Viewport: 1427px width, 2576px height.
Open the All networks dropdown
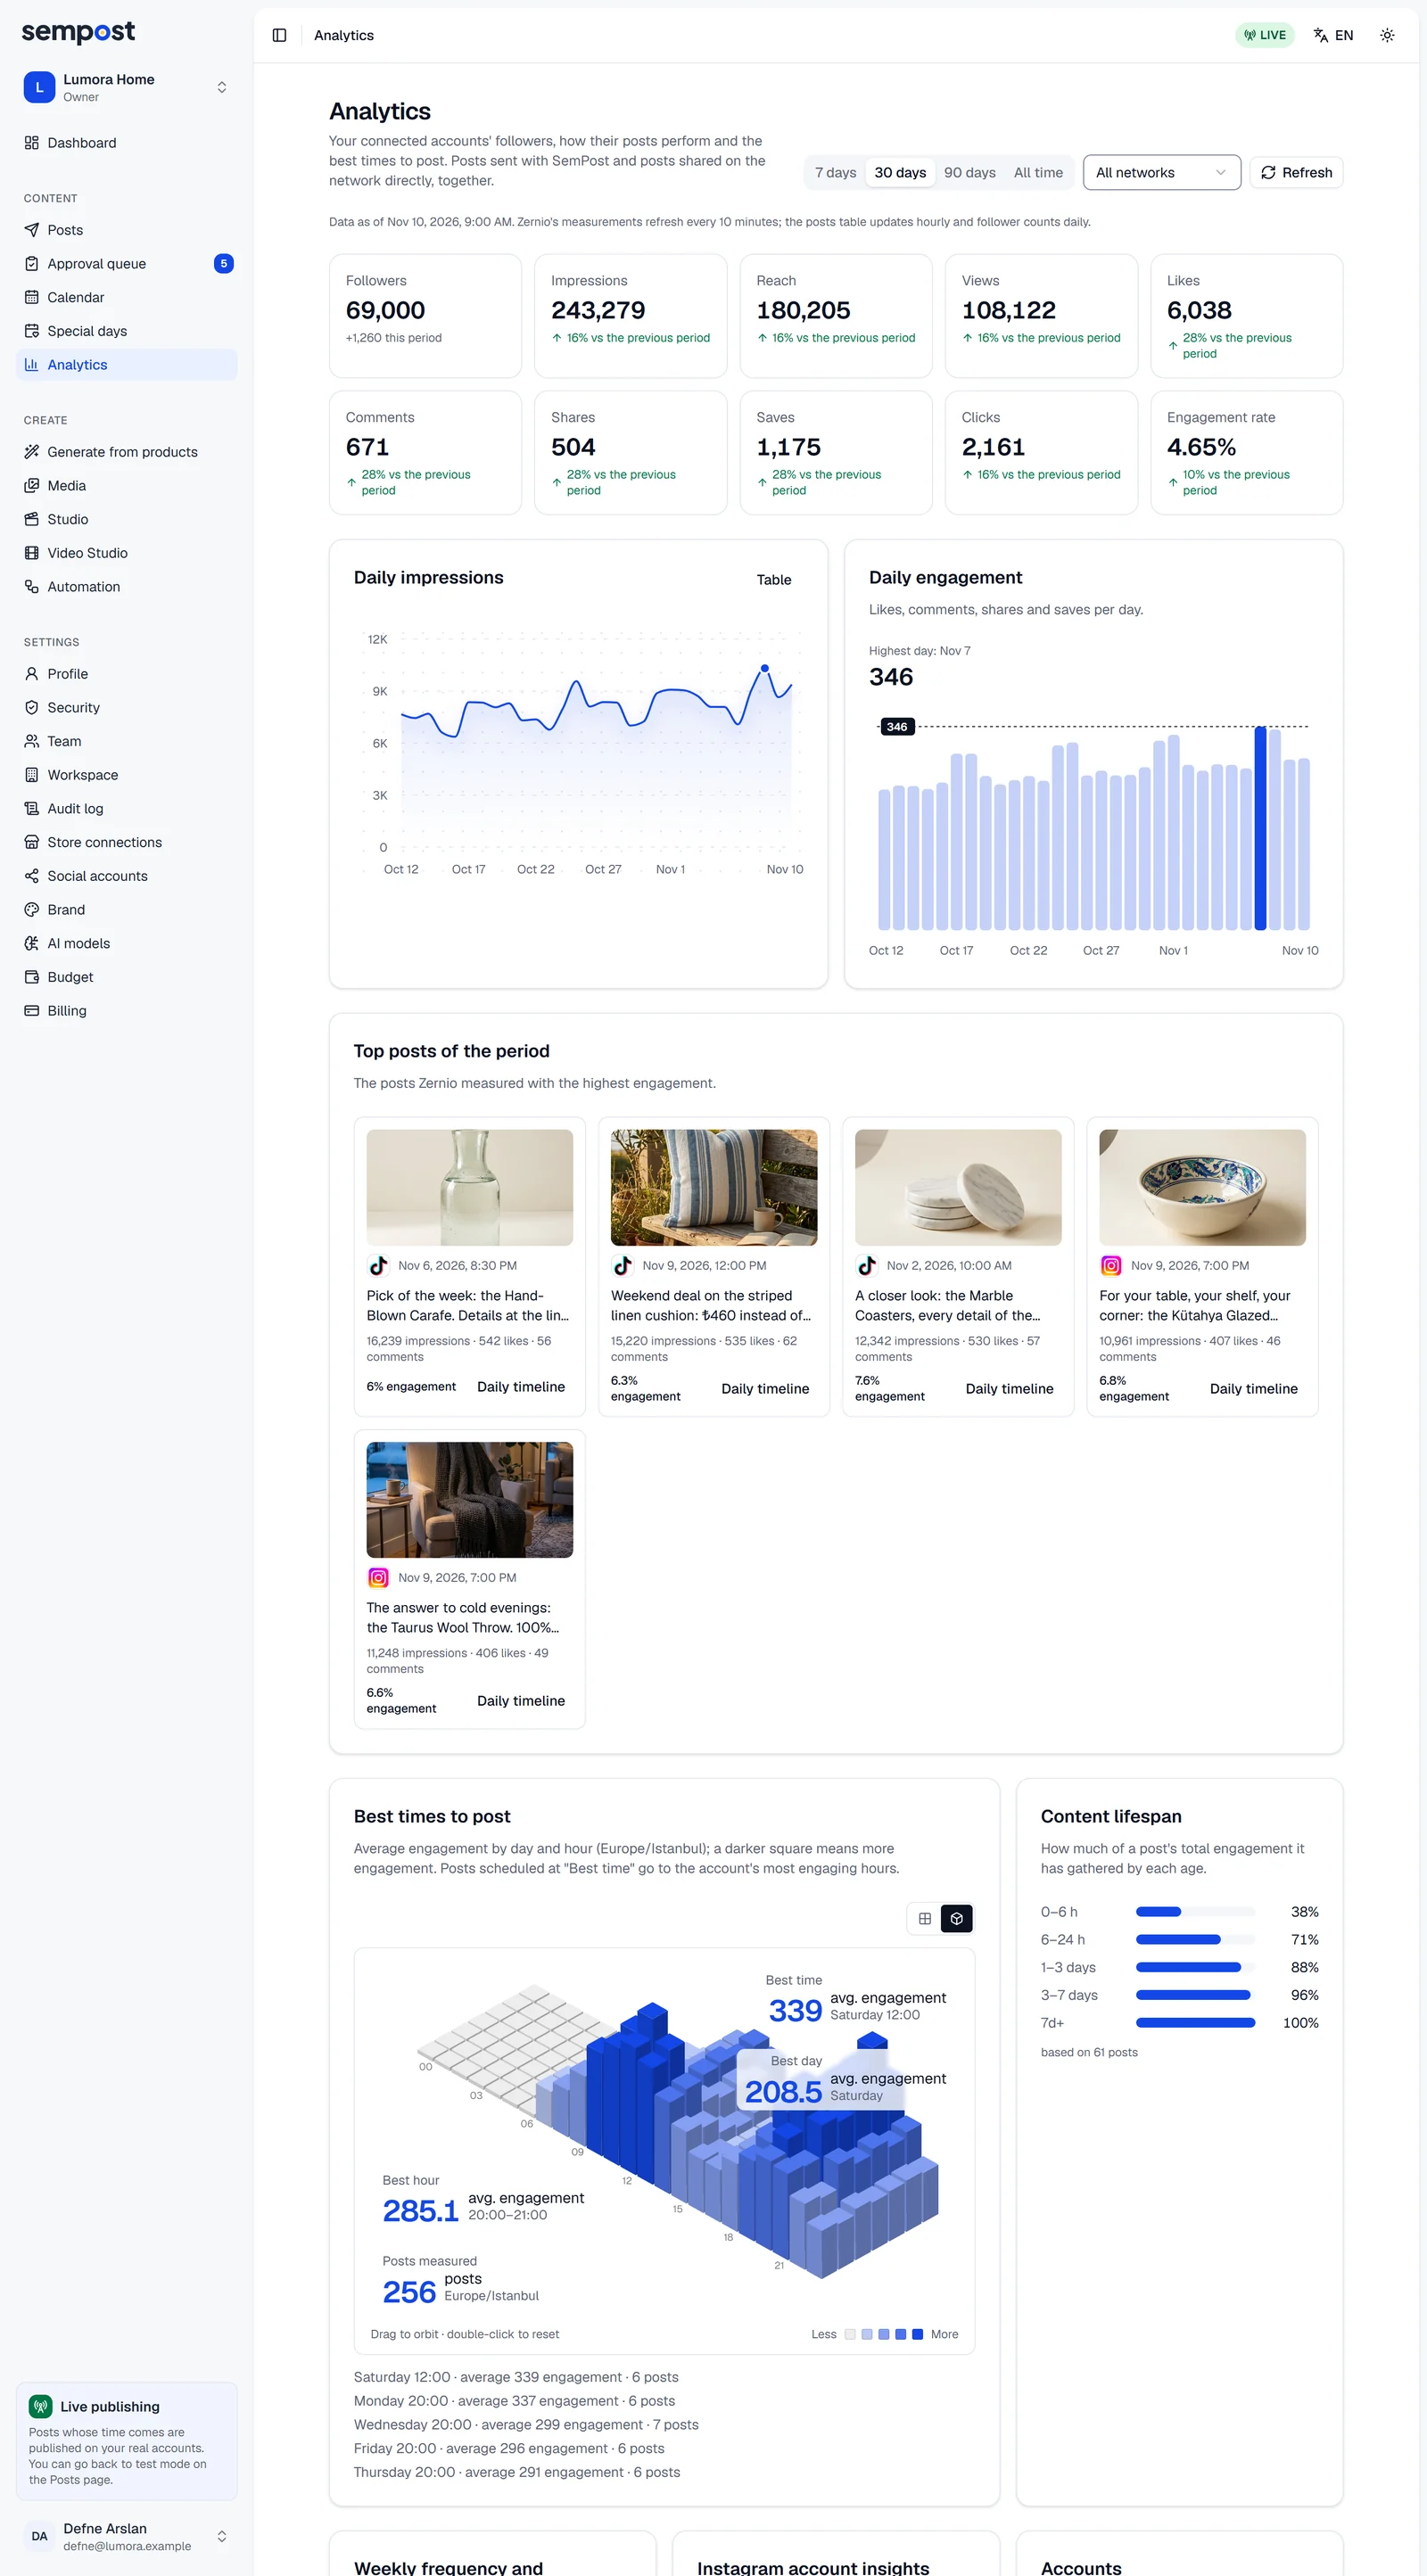[x=1161, y=173]
